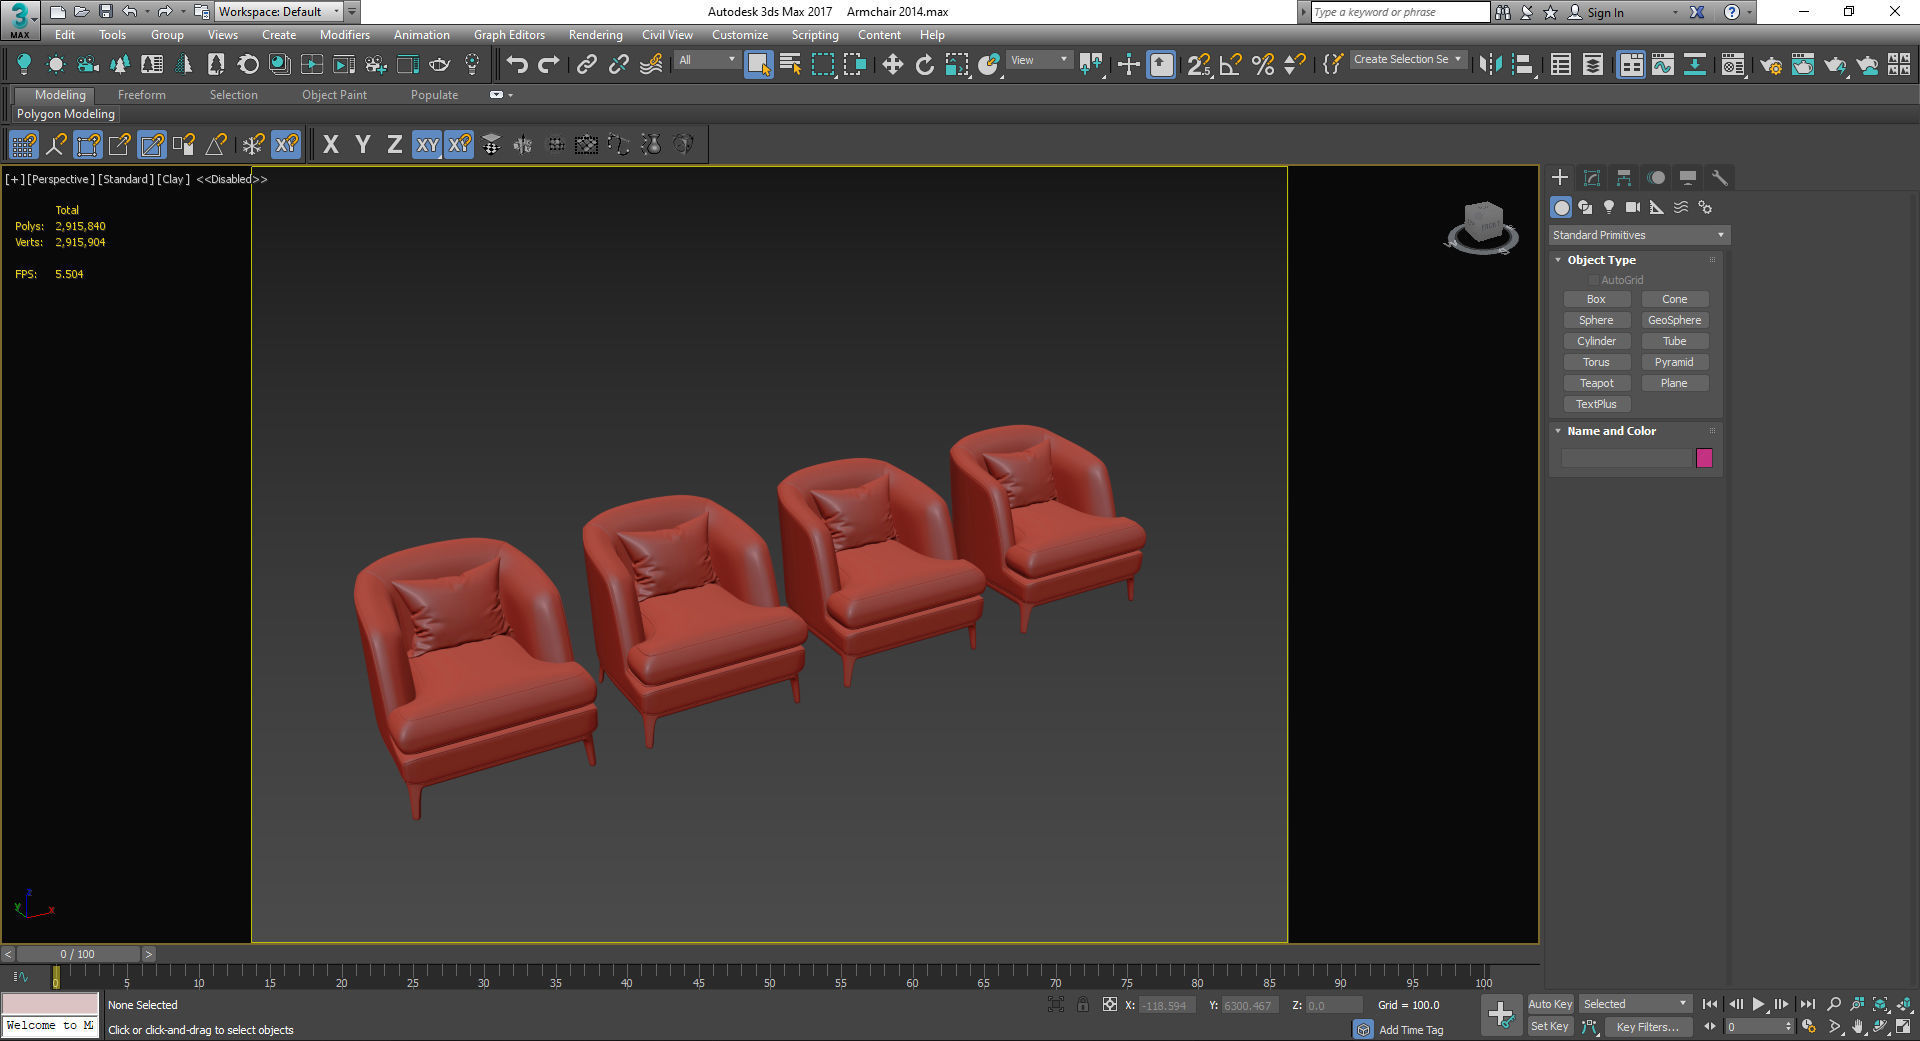Open the Material Editor icon
1920x1041 pixels.
click(x=1733, y=65)
